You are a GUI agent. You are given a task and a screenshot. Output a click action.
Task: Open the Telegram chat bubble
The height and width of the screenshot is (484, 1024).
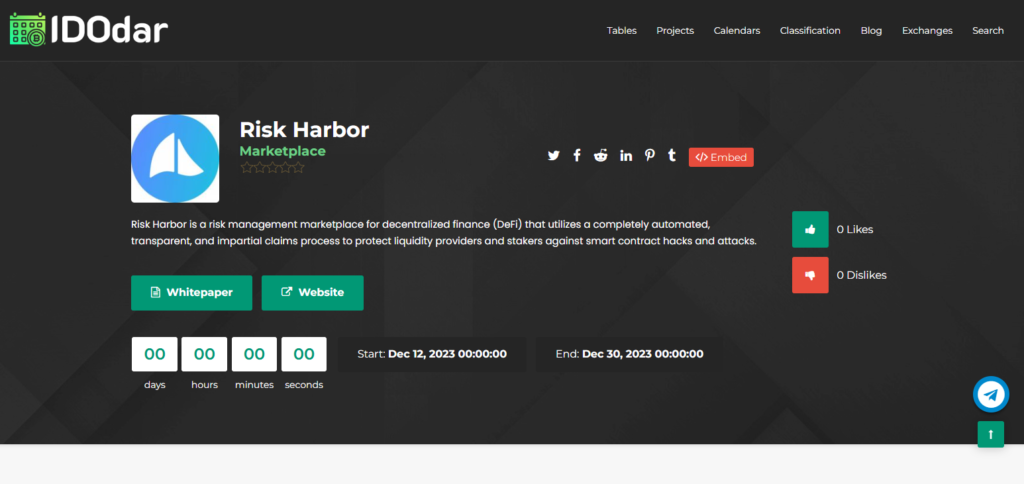coord(991,395)
